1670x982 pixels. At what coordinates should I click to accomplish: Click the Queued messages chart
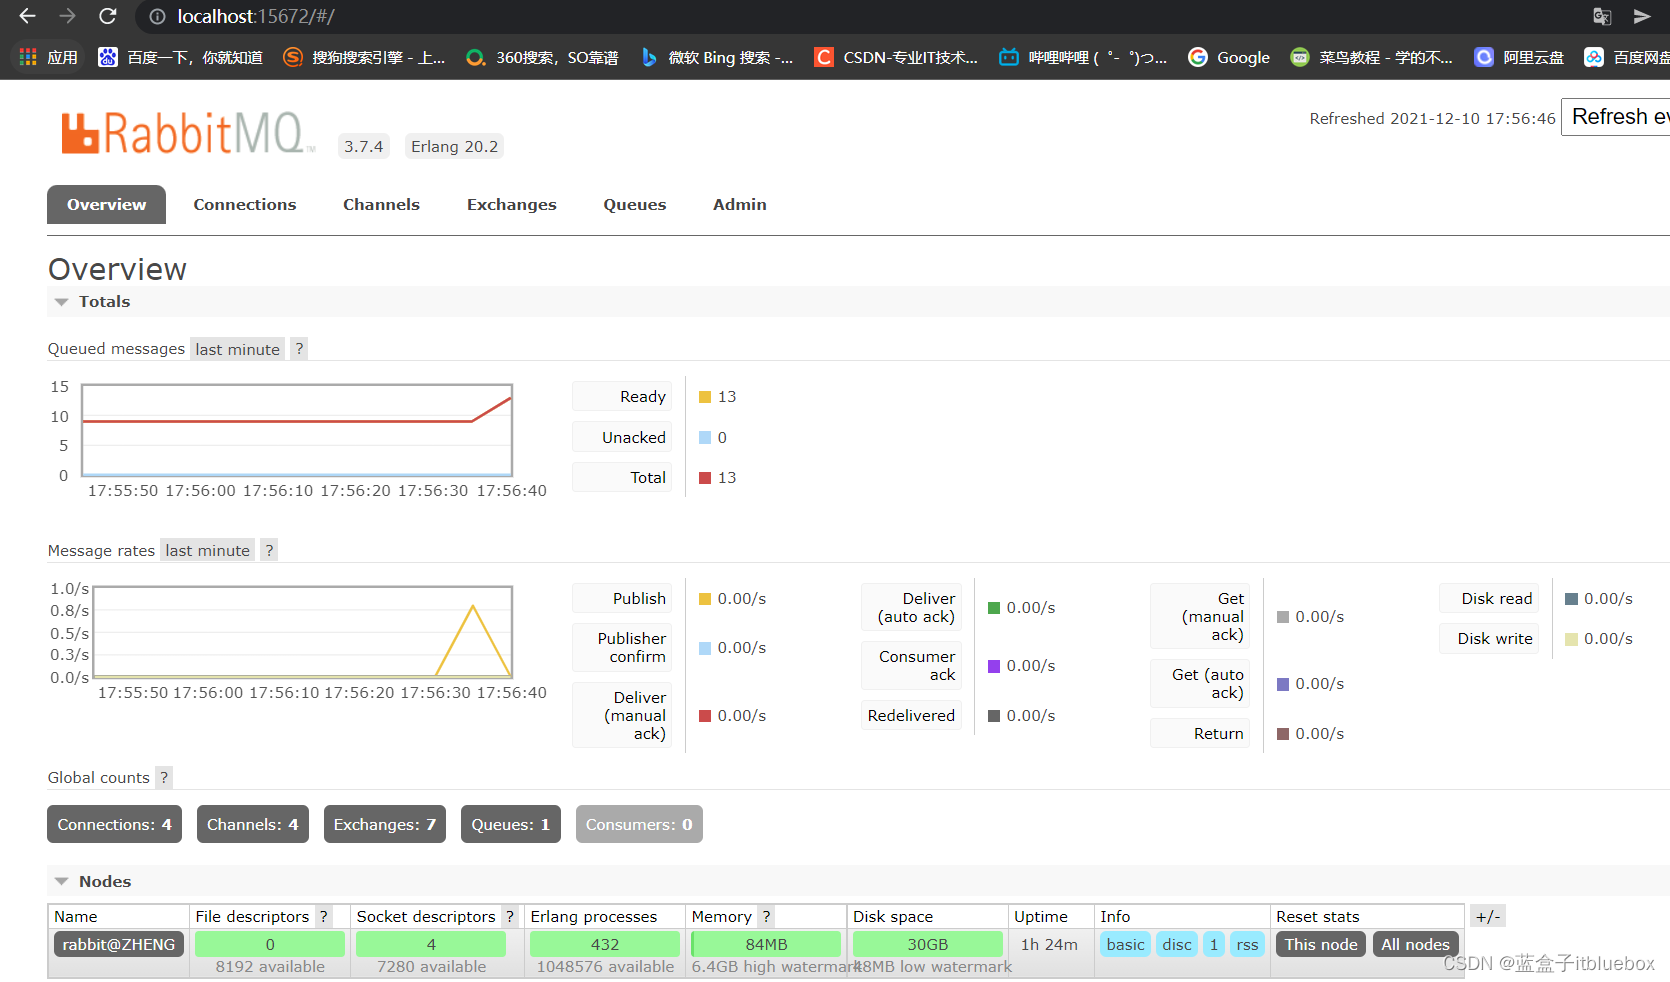(x=297, y=430)
